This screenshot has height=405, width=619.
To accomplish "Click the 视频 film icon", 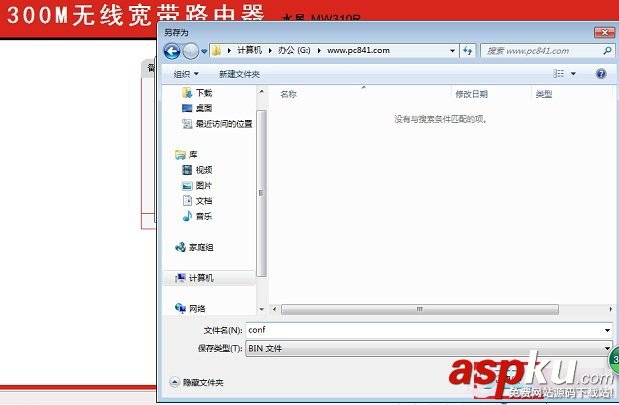I will pos(187,170).
